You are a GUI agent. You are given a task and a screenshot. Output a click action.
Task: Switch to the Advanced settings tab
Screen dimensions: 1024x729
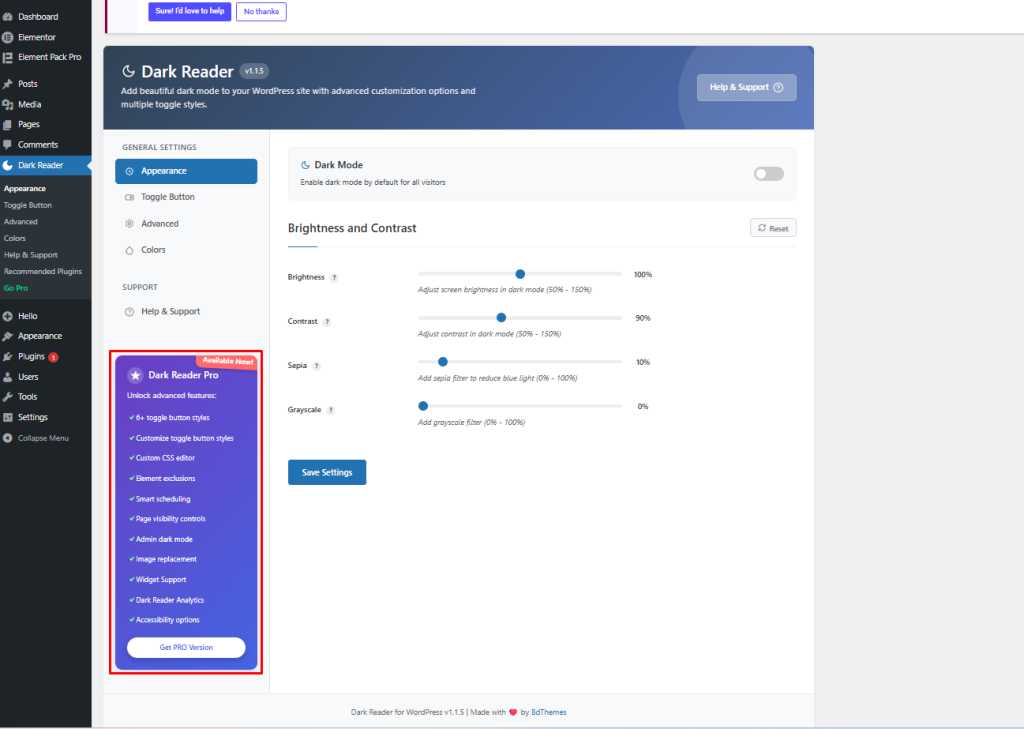tap(186, 223)
